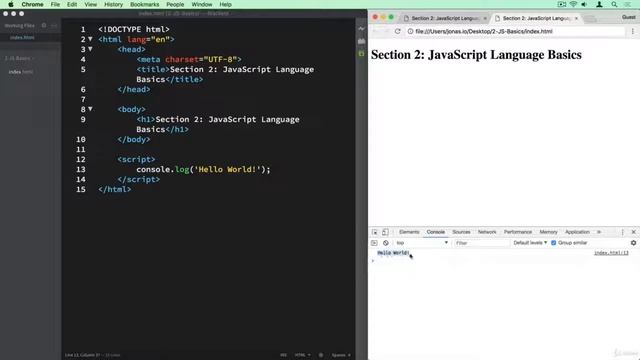Open the Bookmarks menu
This screenshot has width=640, height=360.
click(144, 4)
